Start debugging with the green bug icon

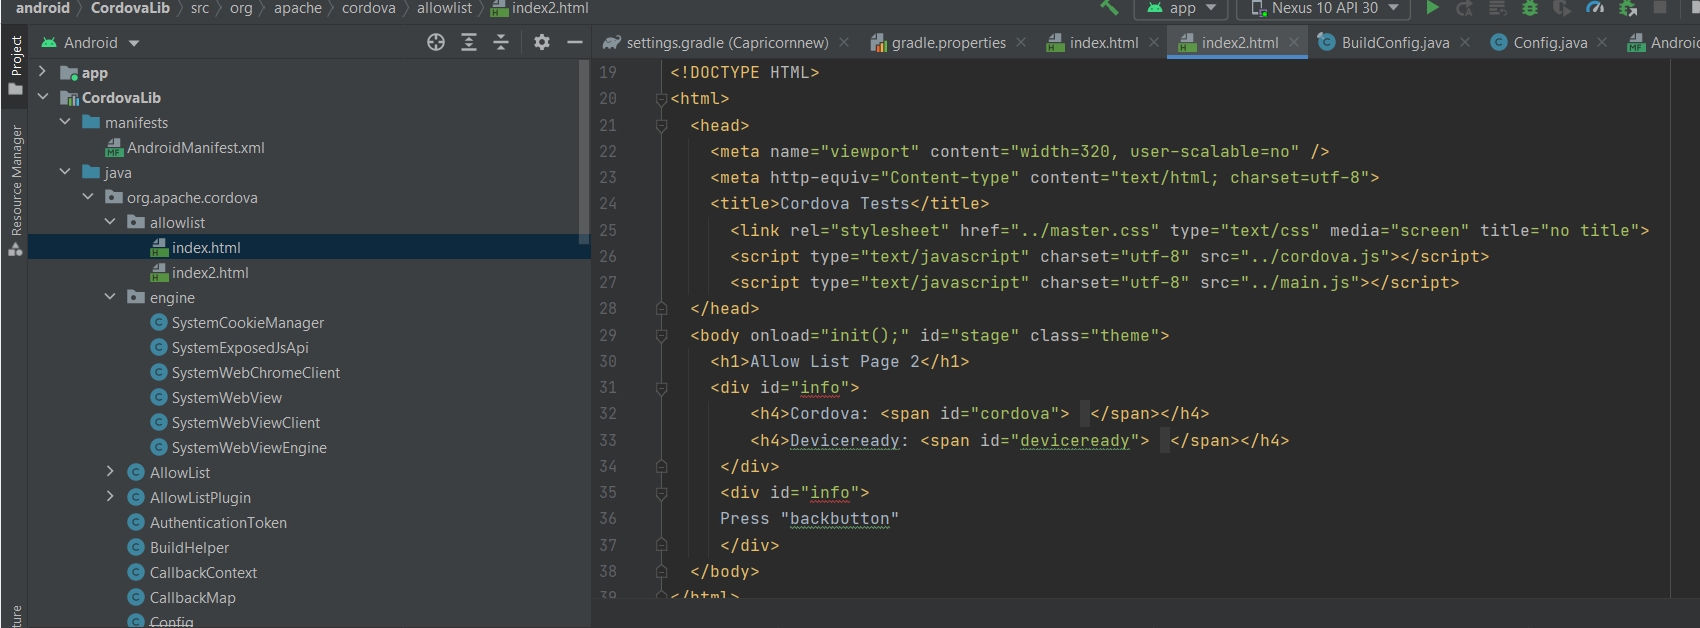tap(1529, 8)
